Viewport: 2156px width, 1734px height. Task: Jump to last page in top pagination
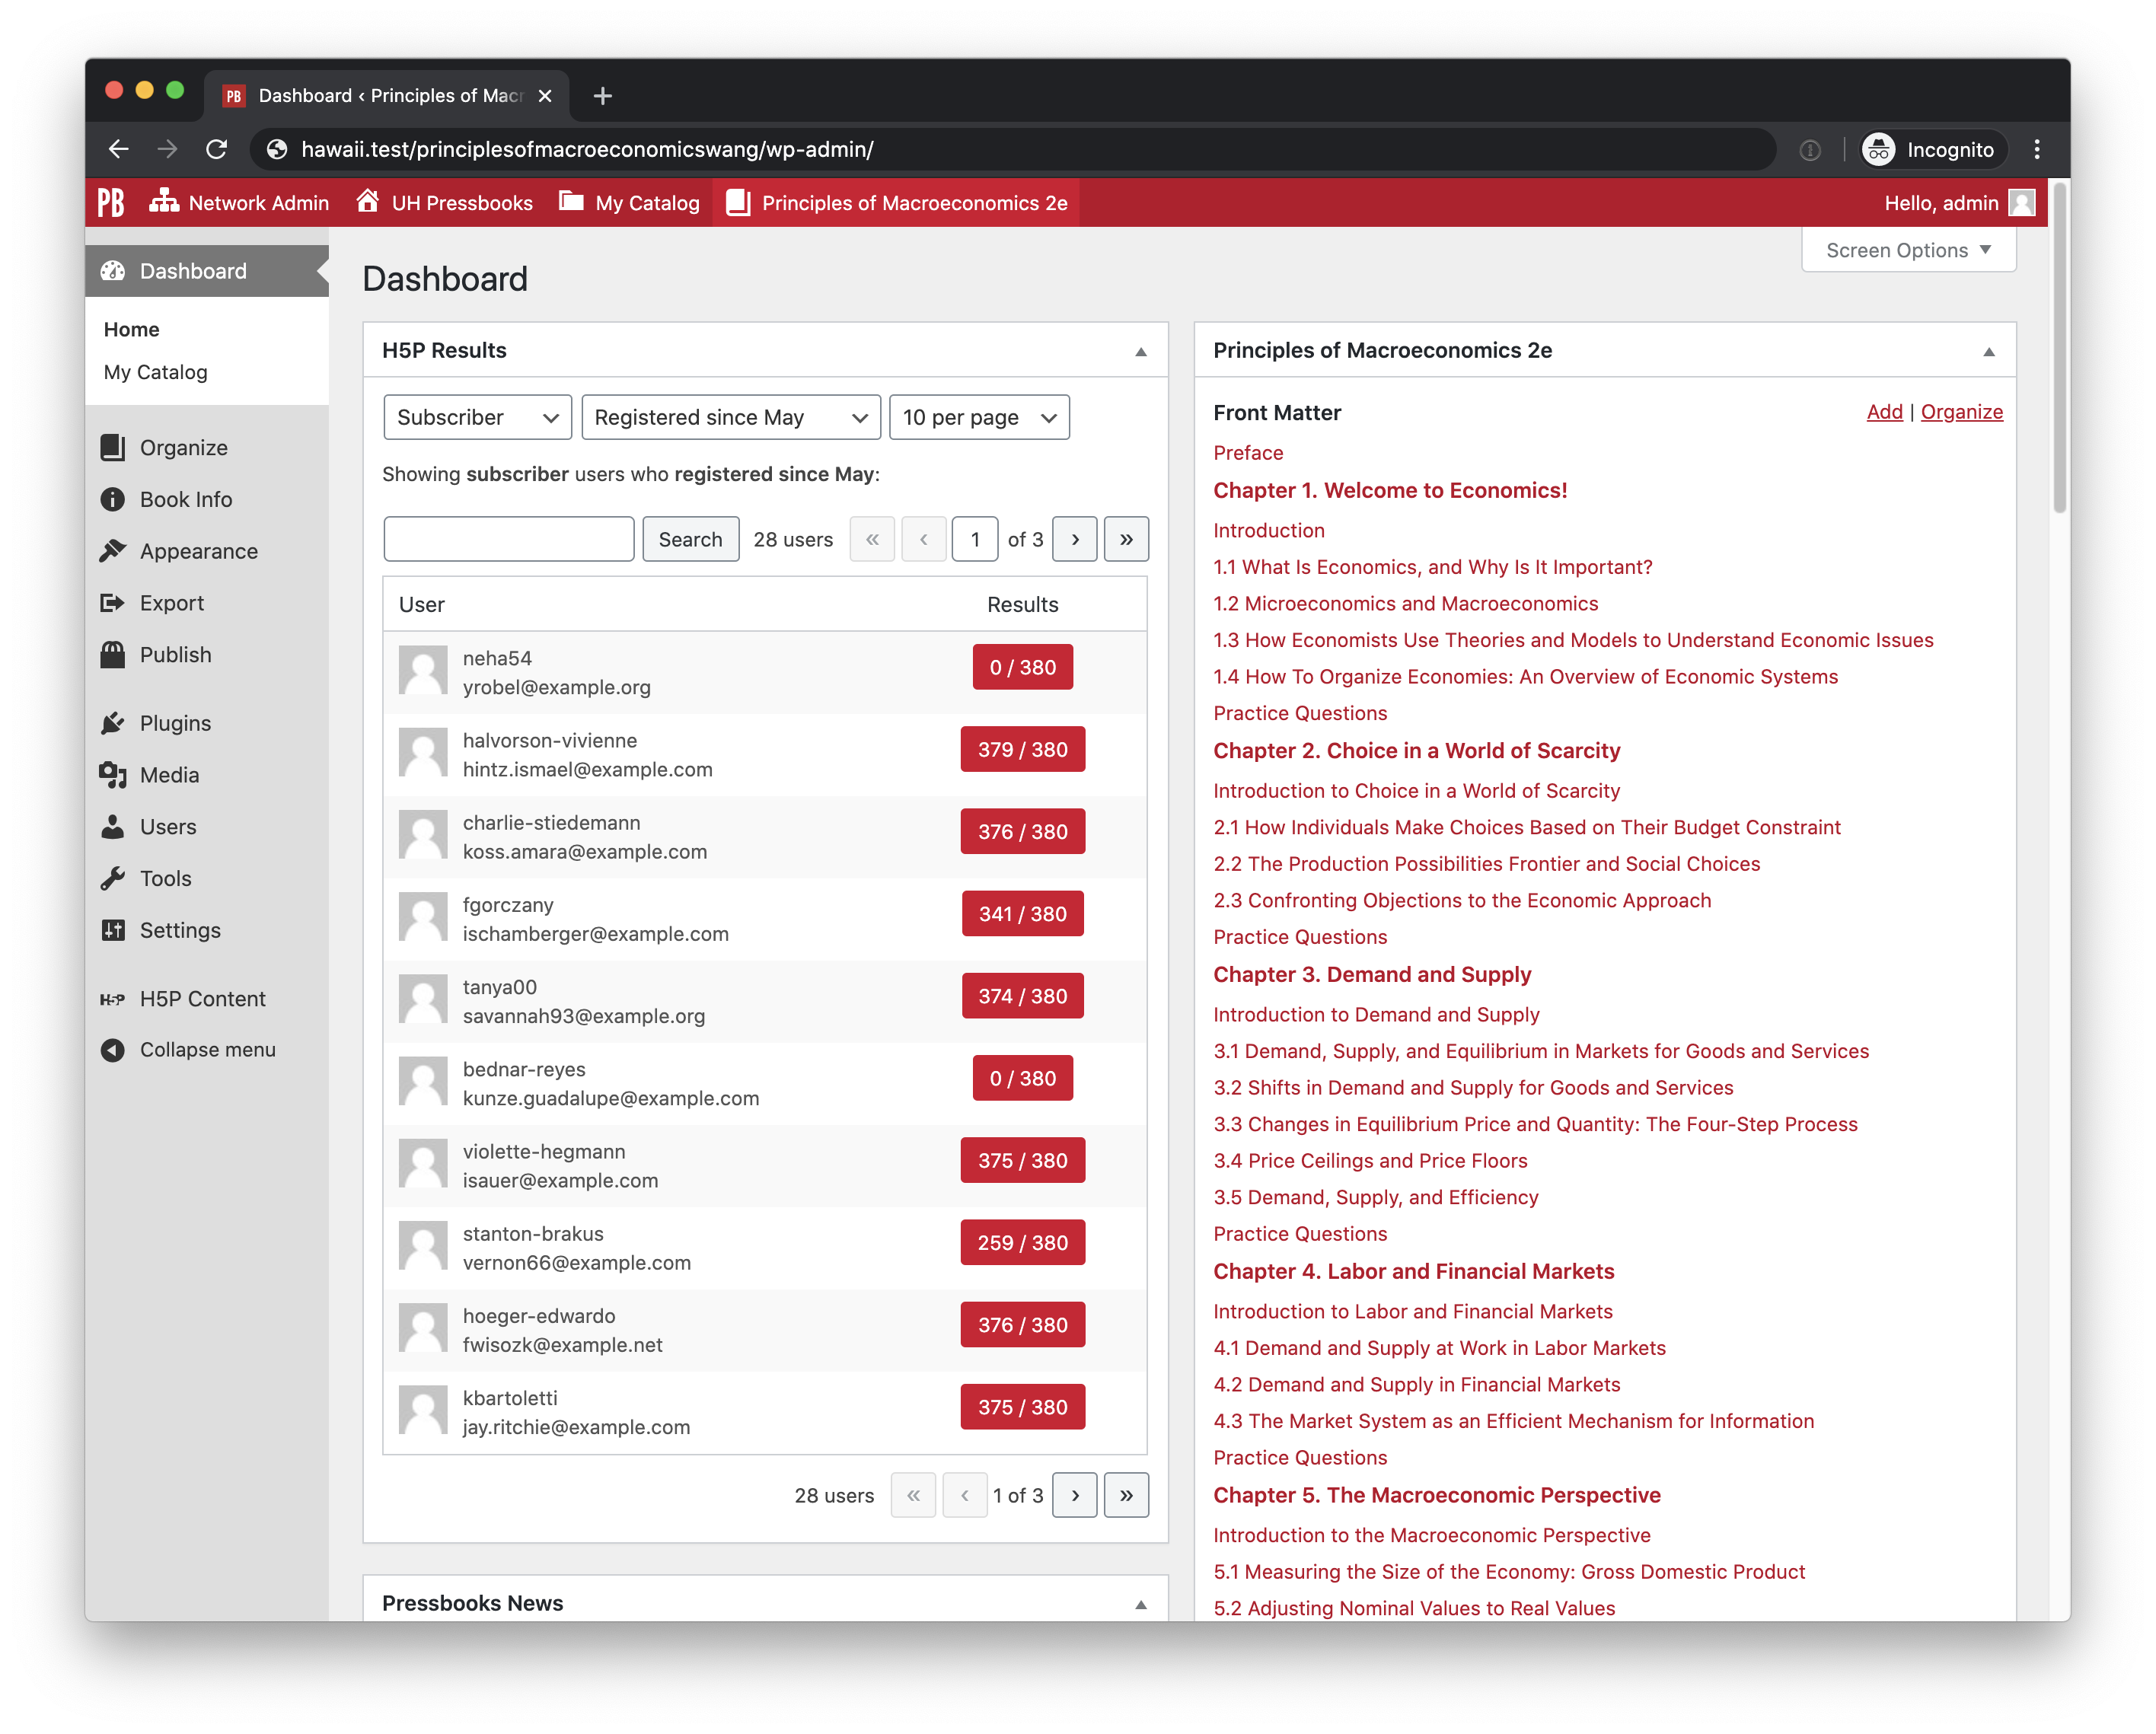pyautogui.click(x=1126, y=539)
